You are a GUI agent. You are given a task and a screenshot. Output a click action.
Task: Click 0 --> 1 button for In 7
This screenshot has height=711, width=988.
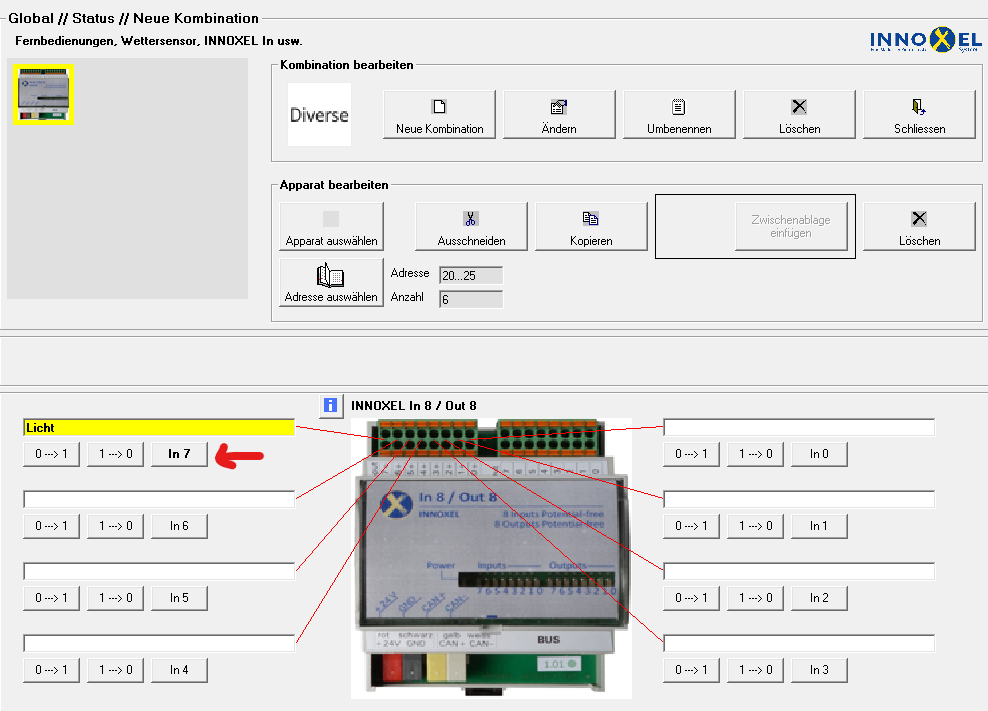[52, 454]
